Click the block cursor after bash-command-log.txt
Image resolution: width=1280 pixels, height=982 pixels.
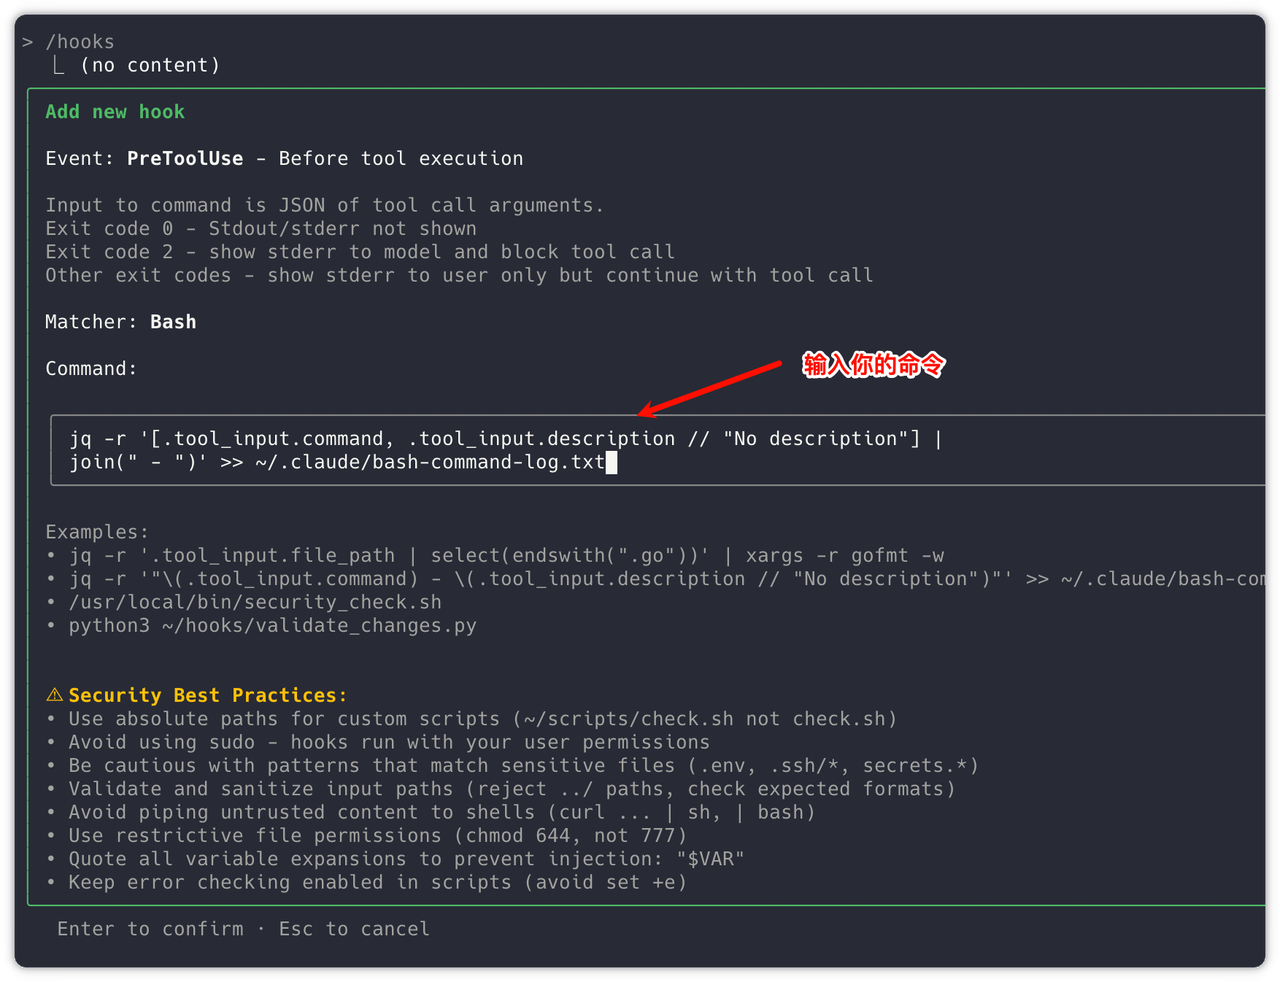[x=611, y=462]
